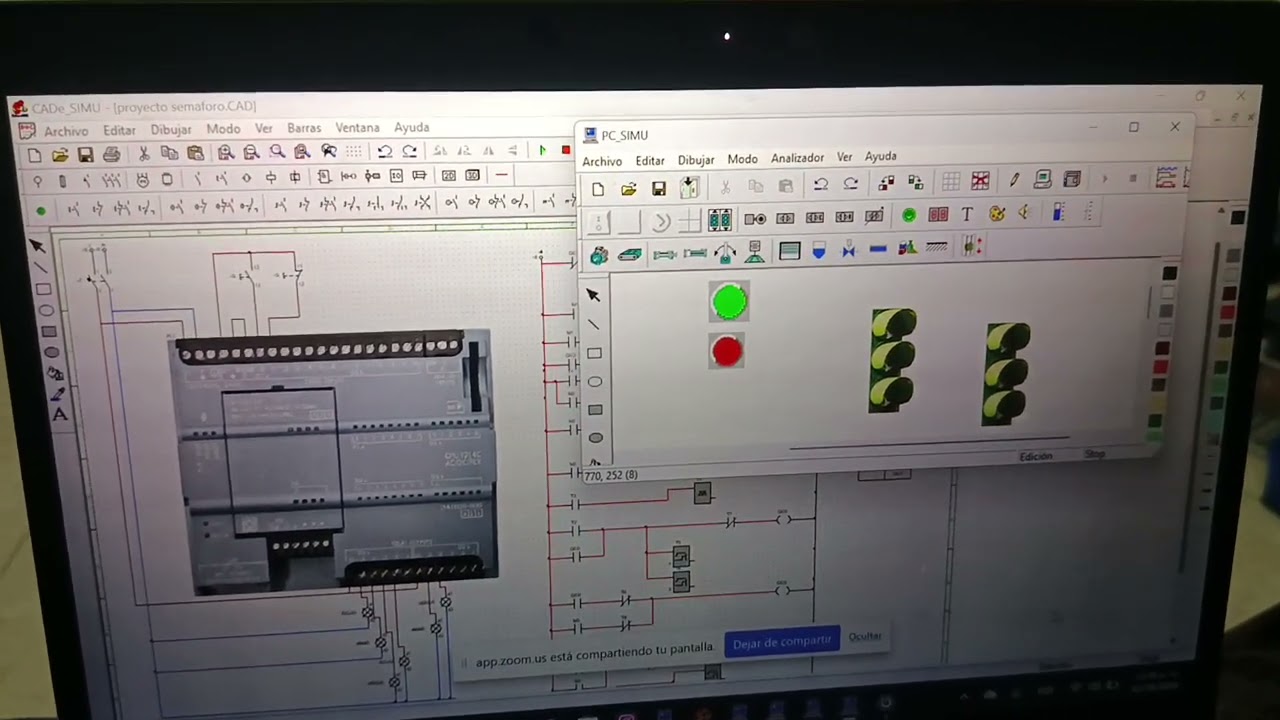Click the Ocultar link in zoom bar

(865, 636)
